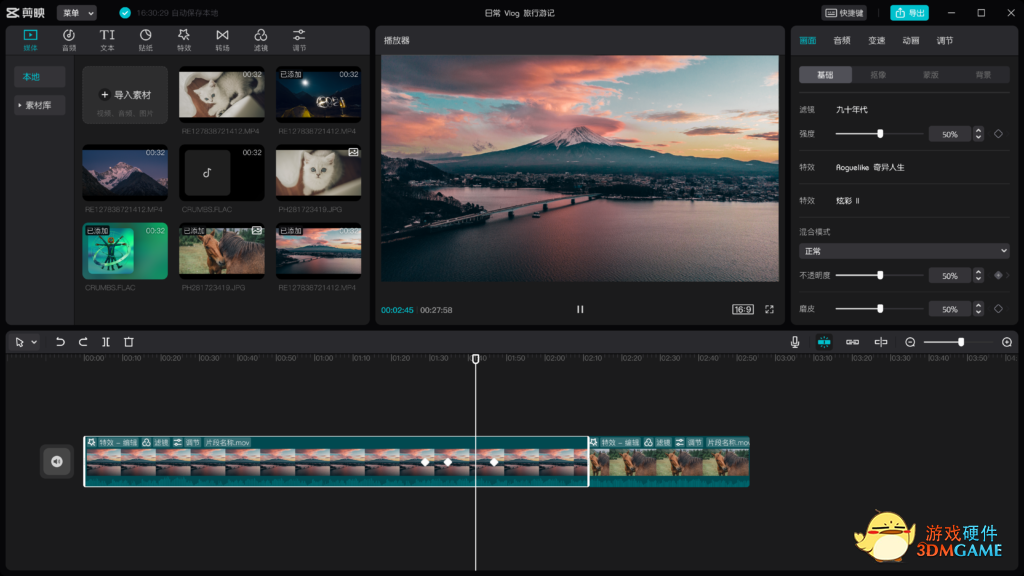Click the 特效 effect star icon on first clip
Screen dimensions: 1024x576
coord(91,442)
